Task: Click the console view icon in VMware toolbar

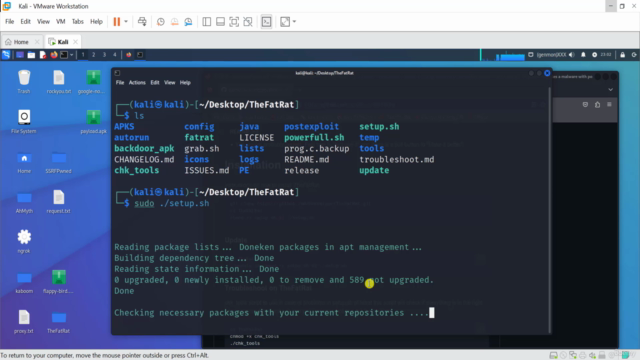Action: click(x=266, y=22)
